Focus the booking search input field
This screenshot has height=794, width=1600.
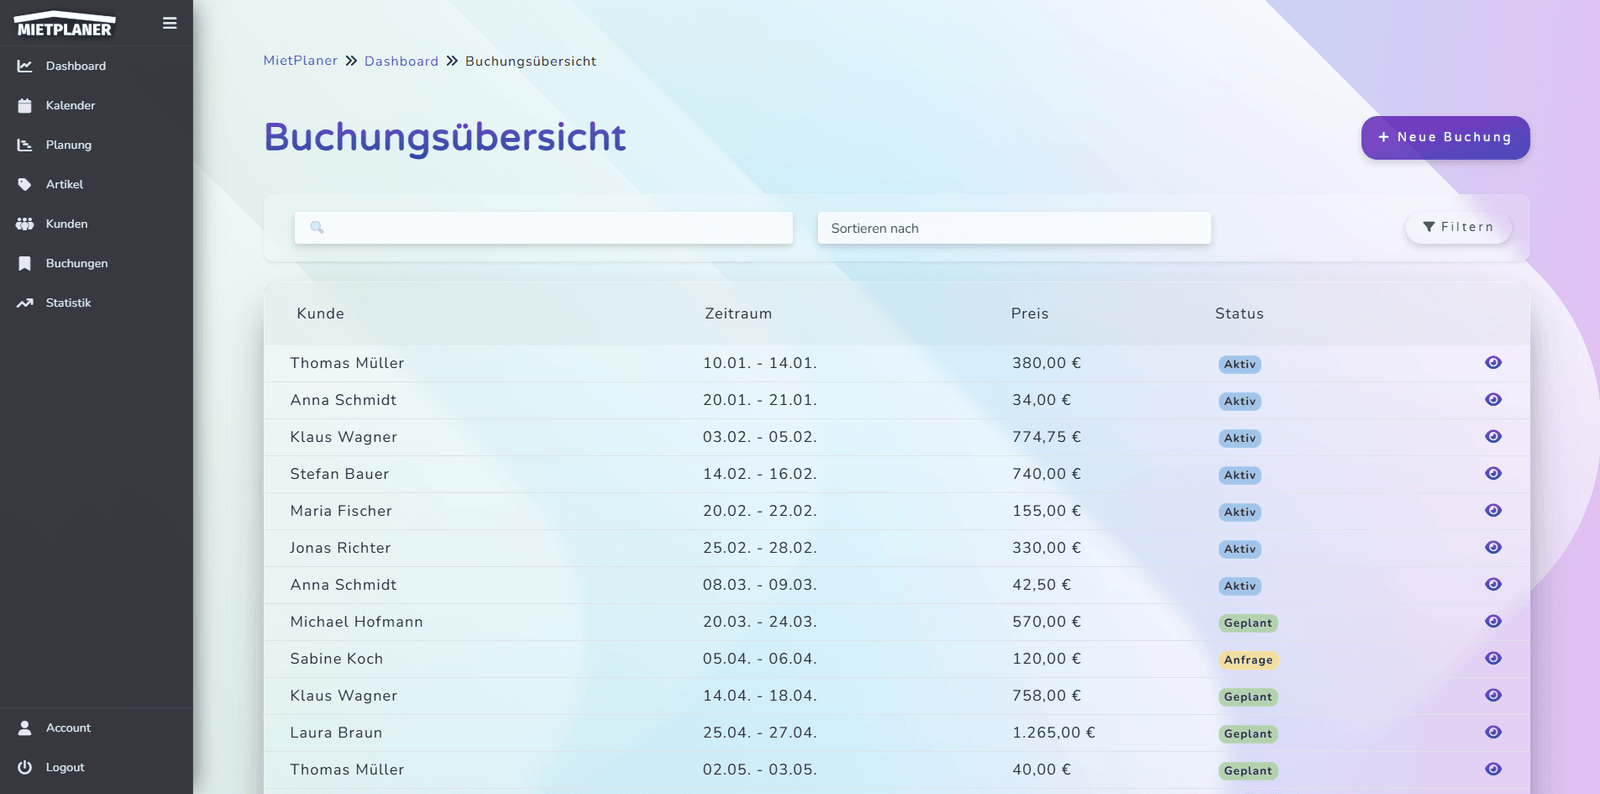543,228
